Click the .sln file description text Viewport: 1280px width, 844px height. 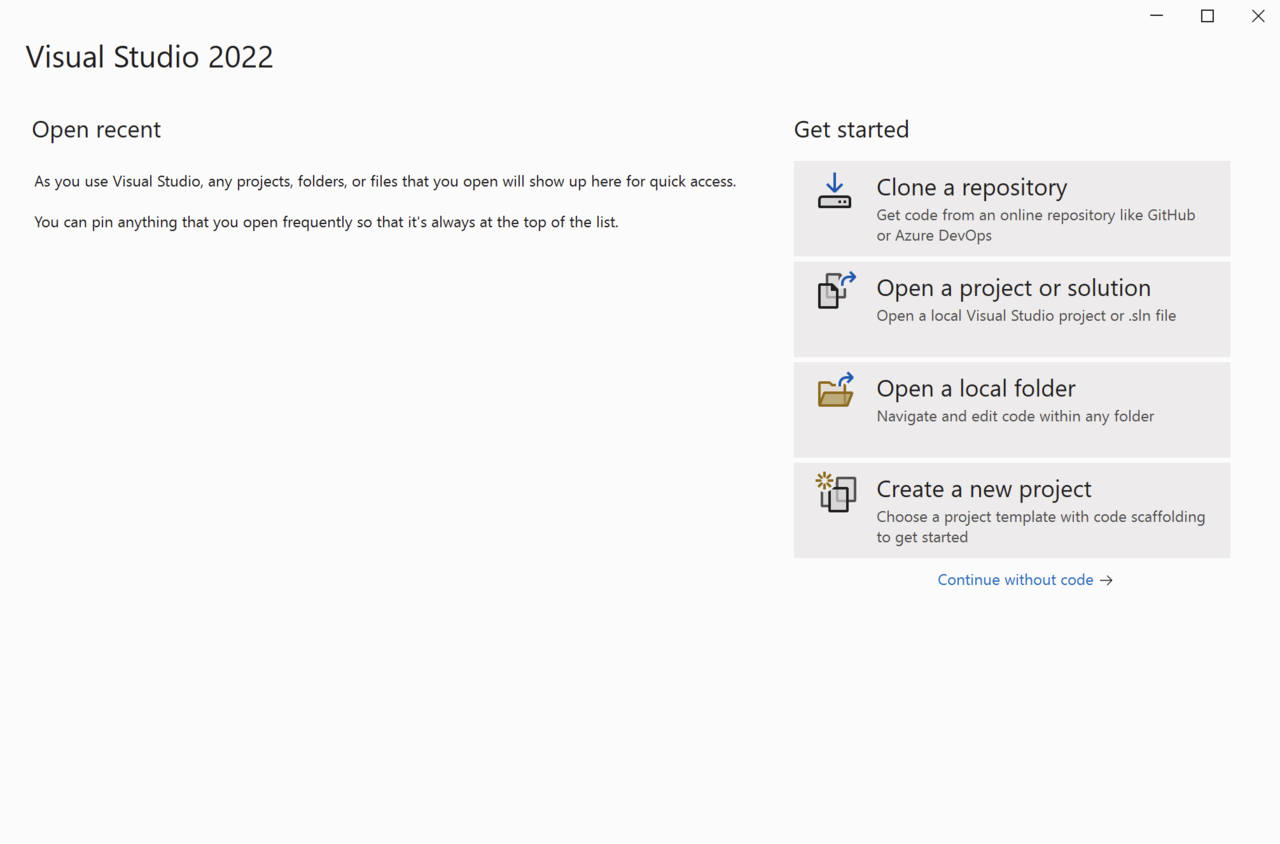click(x=1026, y=316)
